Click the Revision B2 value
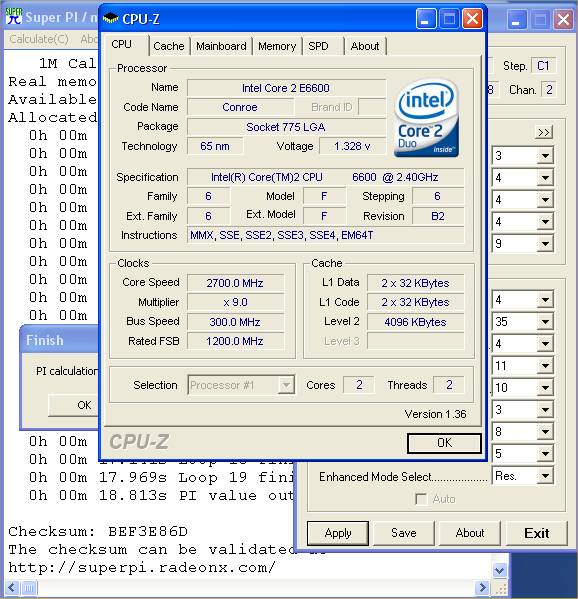This screenshot has height=599, width=578. point(438,216)
